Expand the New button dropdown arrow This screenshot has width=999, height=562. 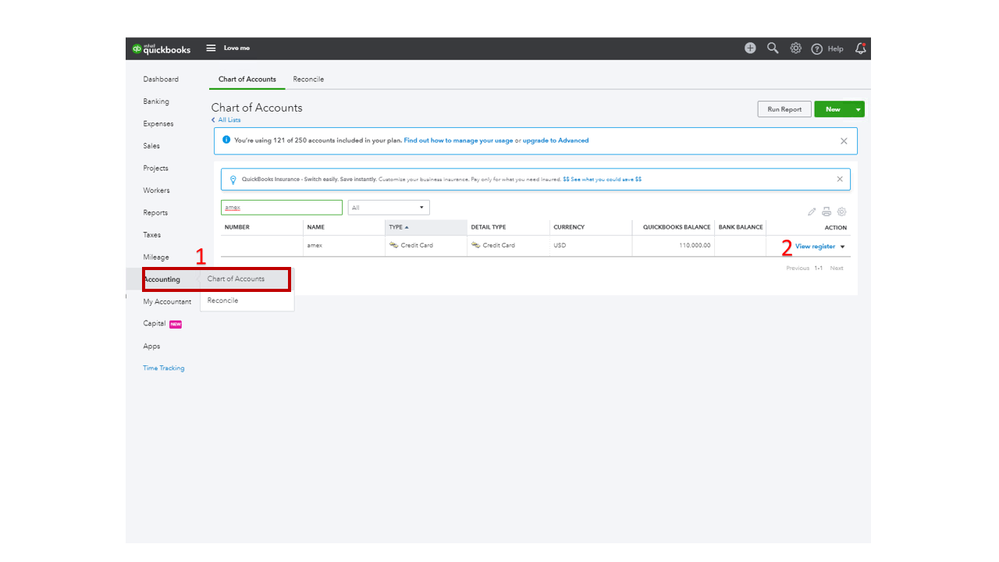pos(858,109)
